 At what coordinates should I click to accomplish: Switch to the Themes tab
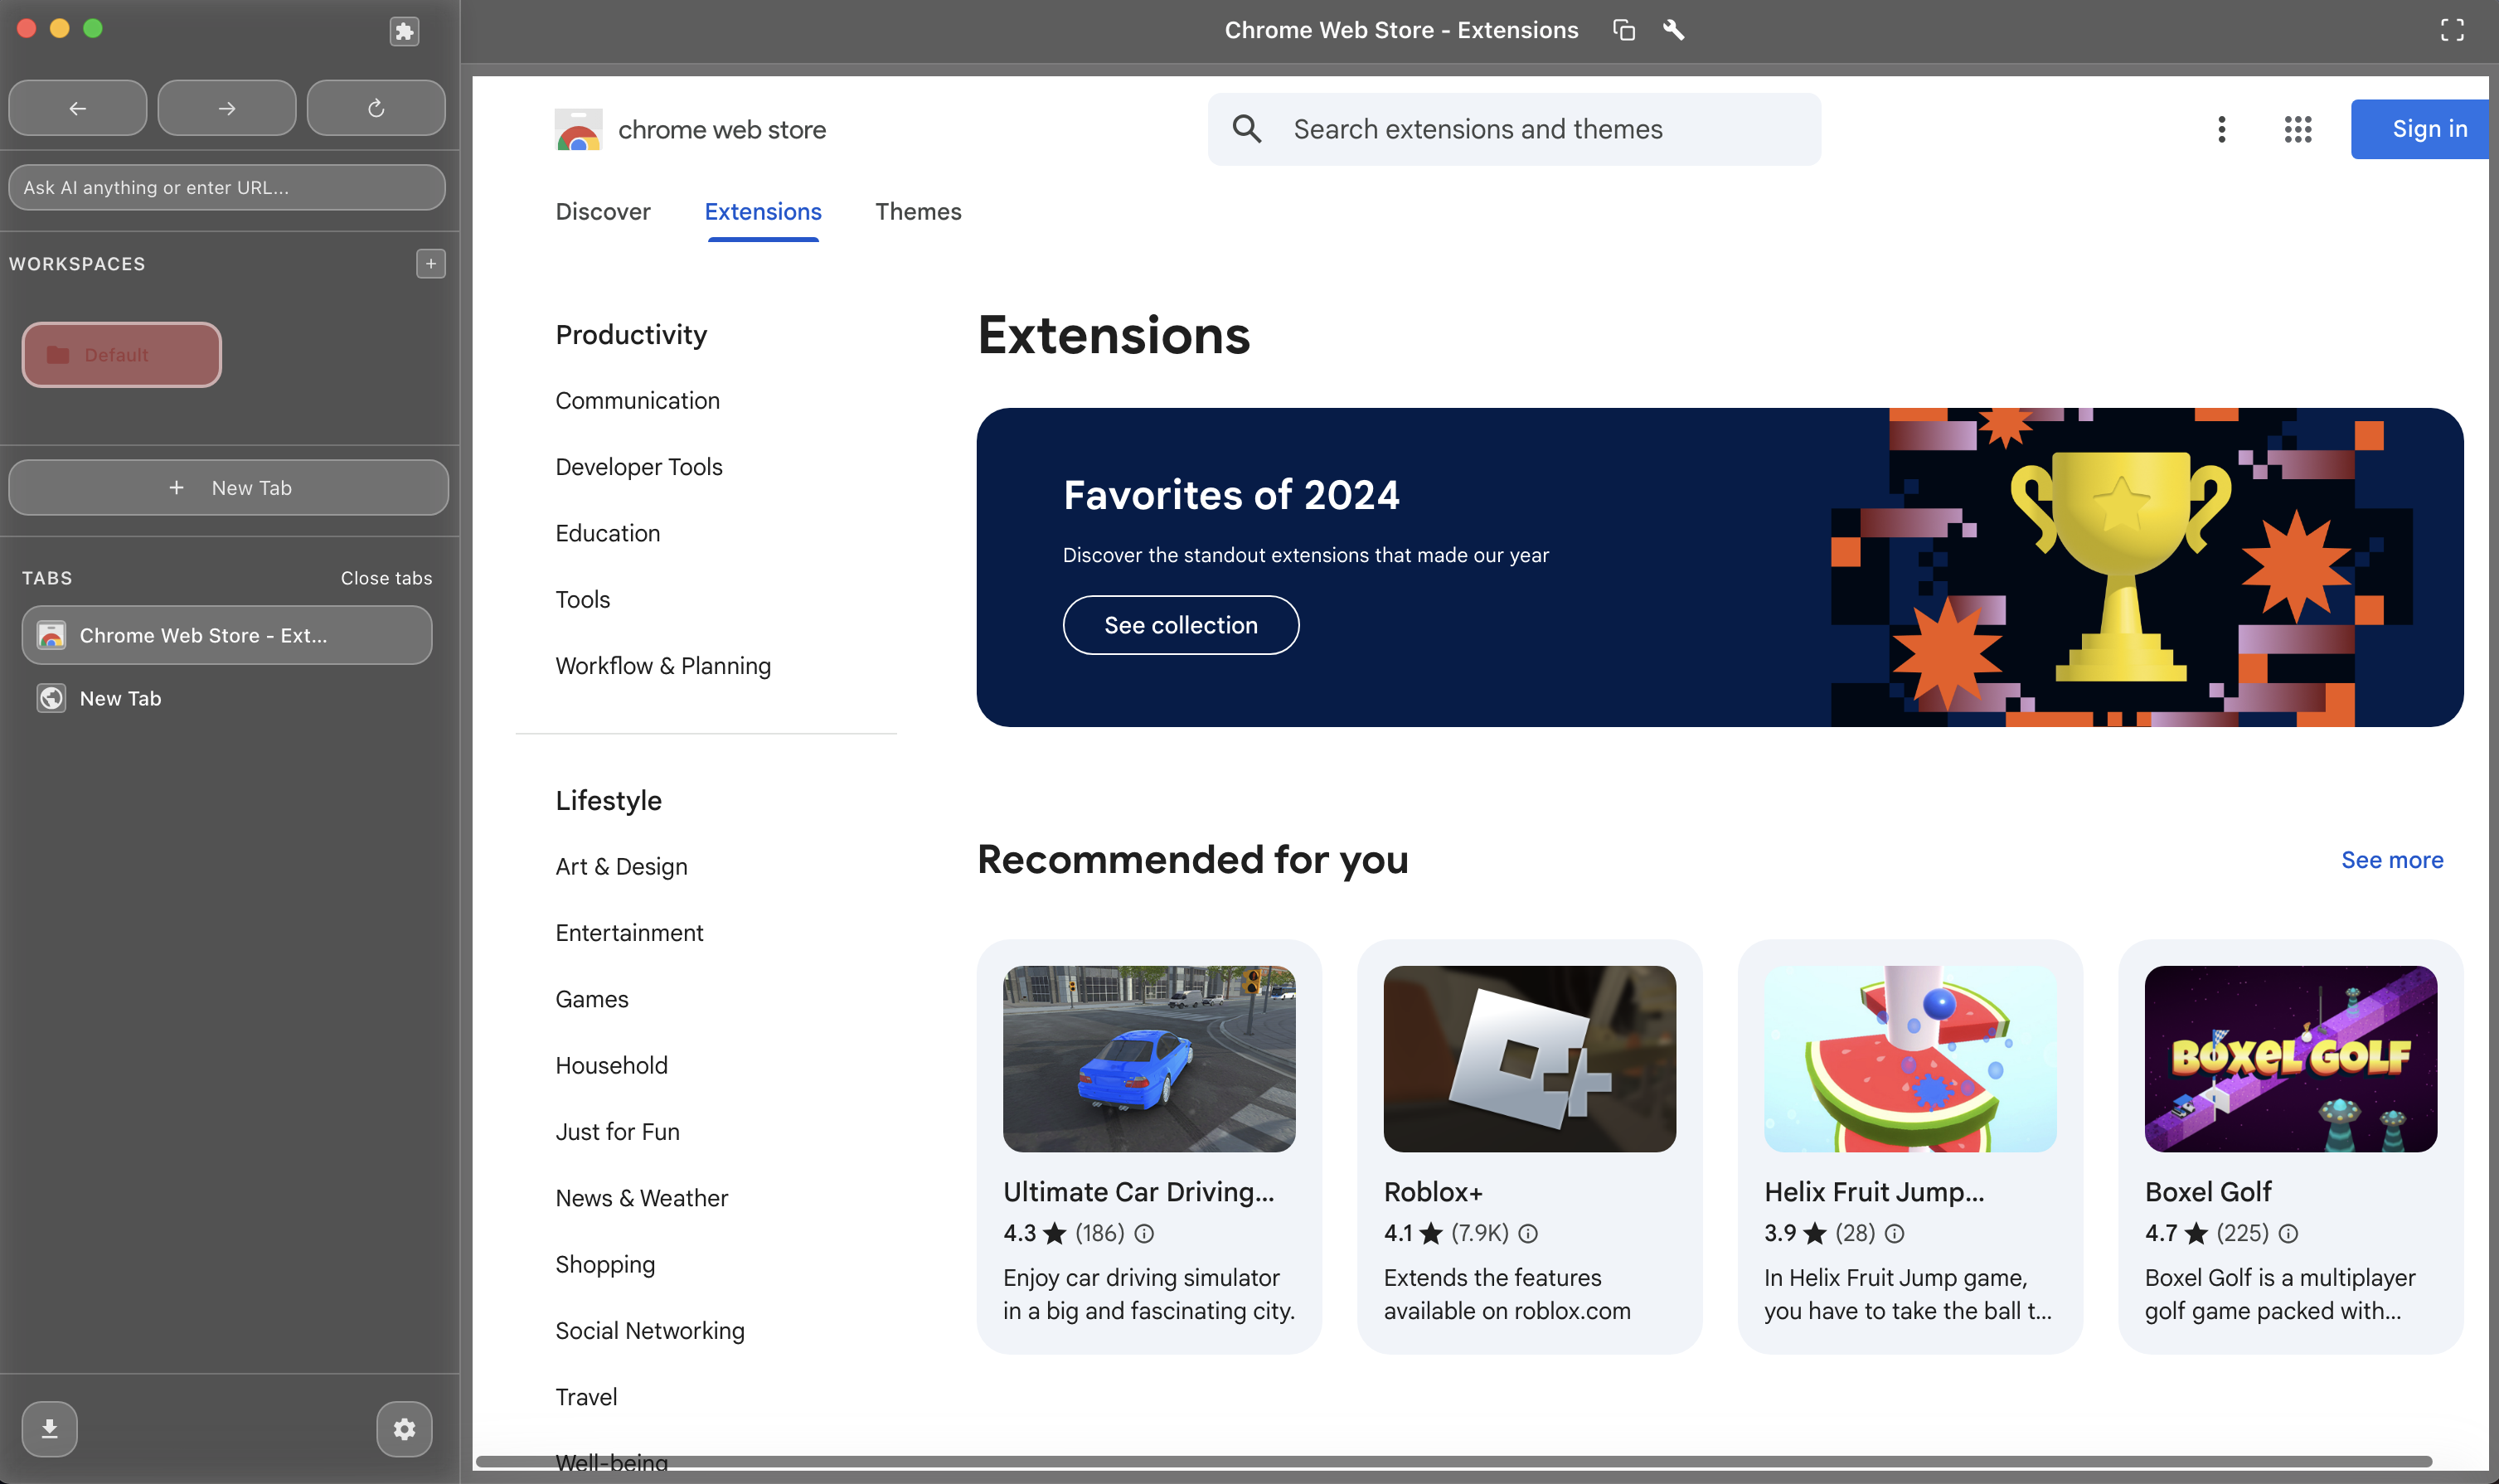point(918,211)
